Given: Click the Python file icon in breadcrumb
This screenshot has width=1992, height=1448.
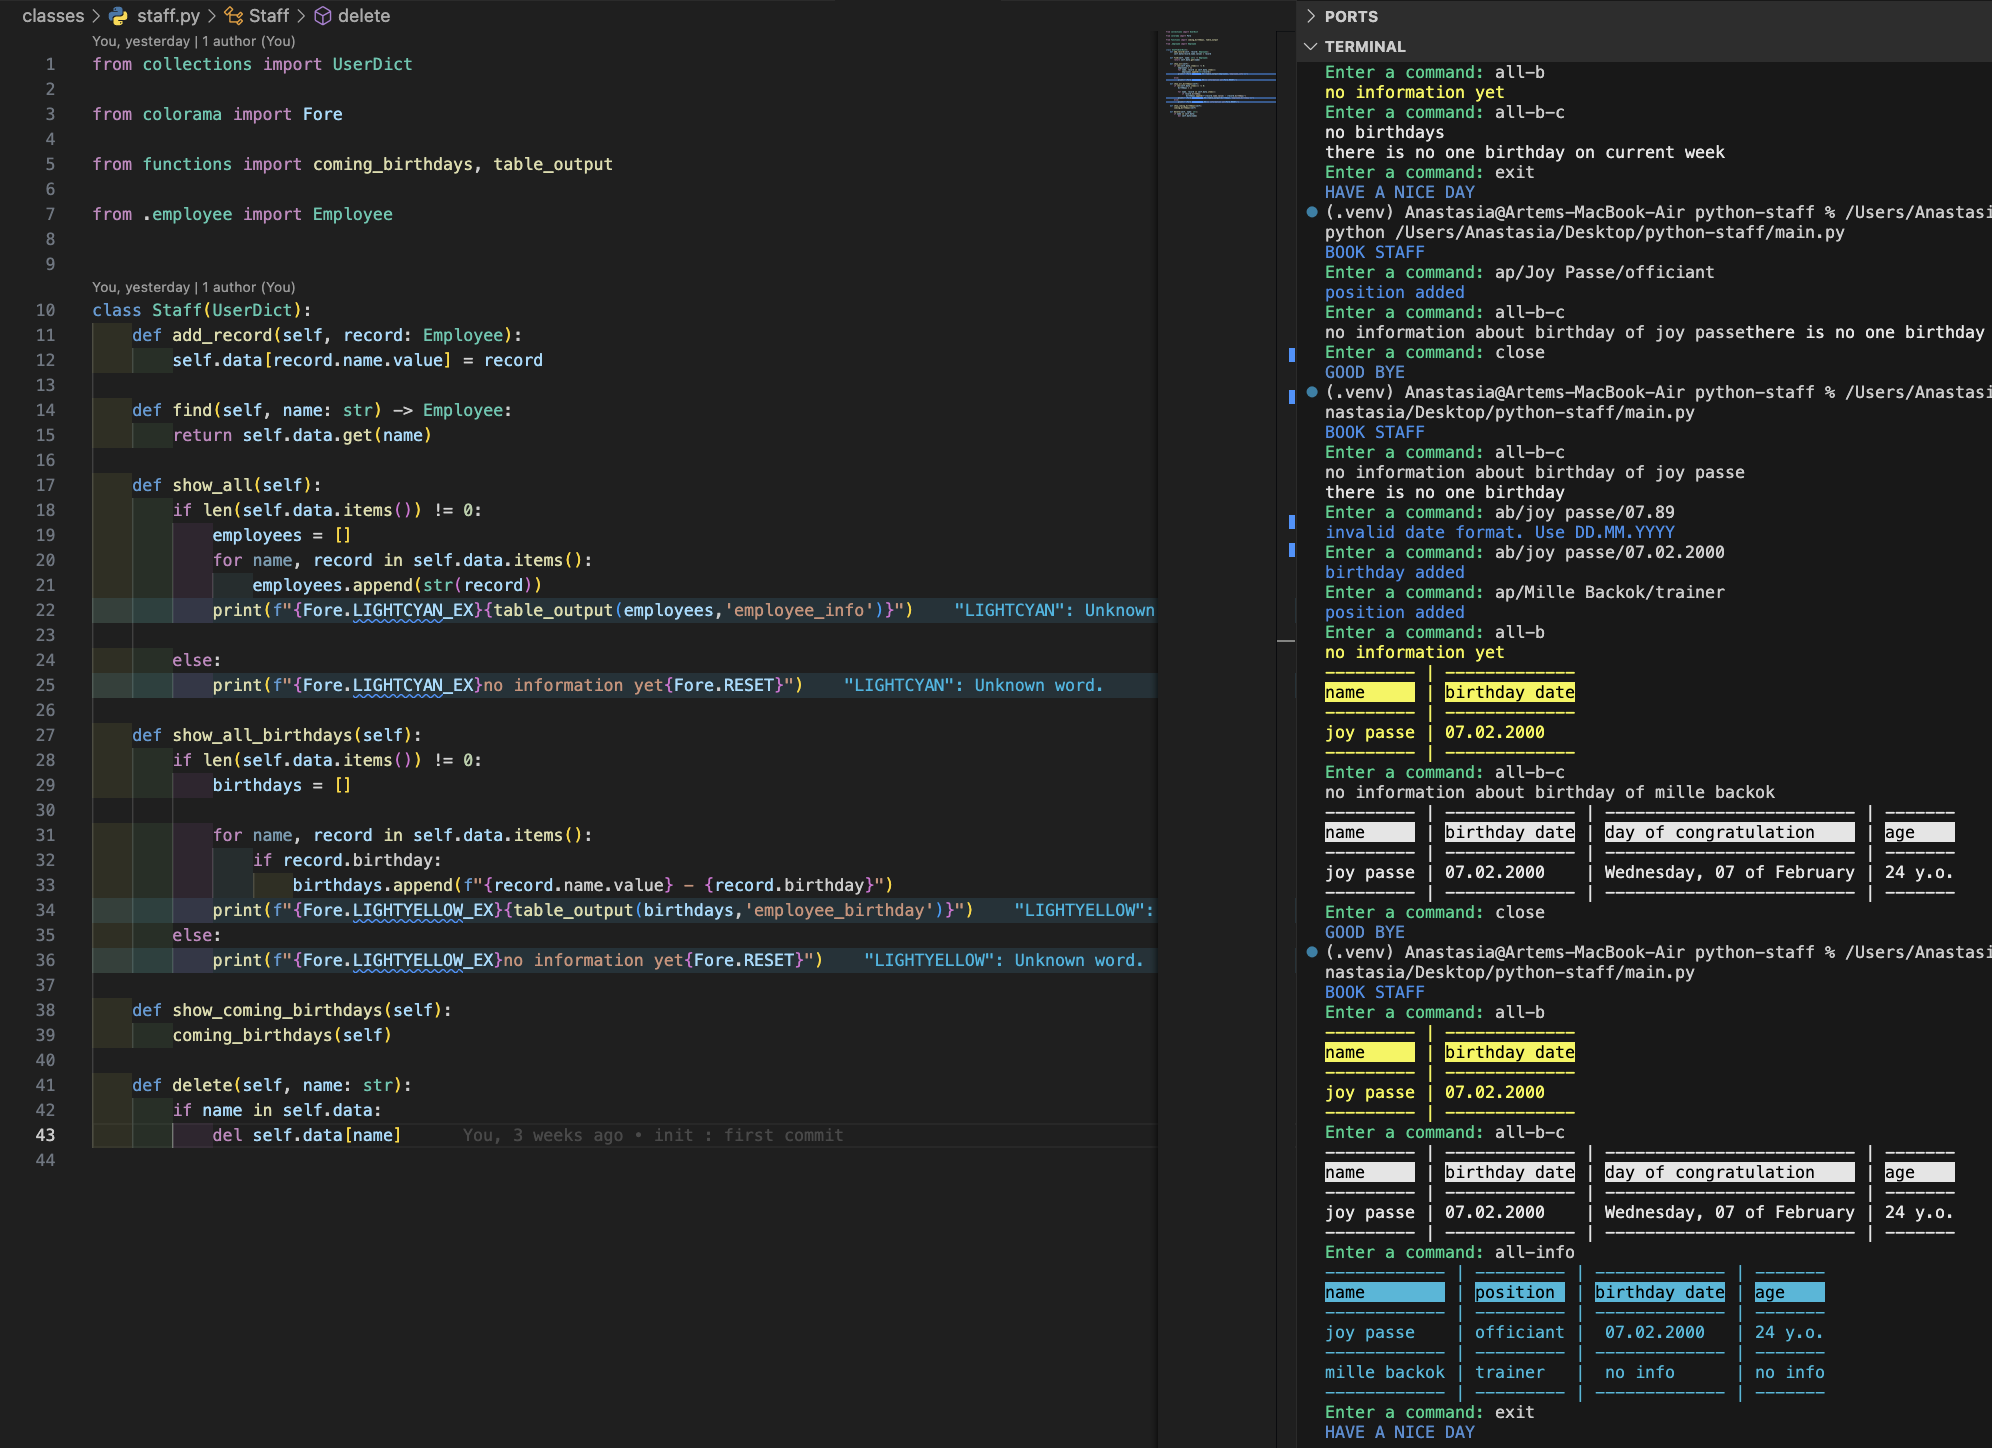Looking at the screenshot, I should (x=119, y=16).
